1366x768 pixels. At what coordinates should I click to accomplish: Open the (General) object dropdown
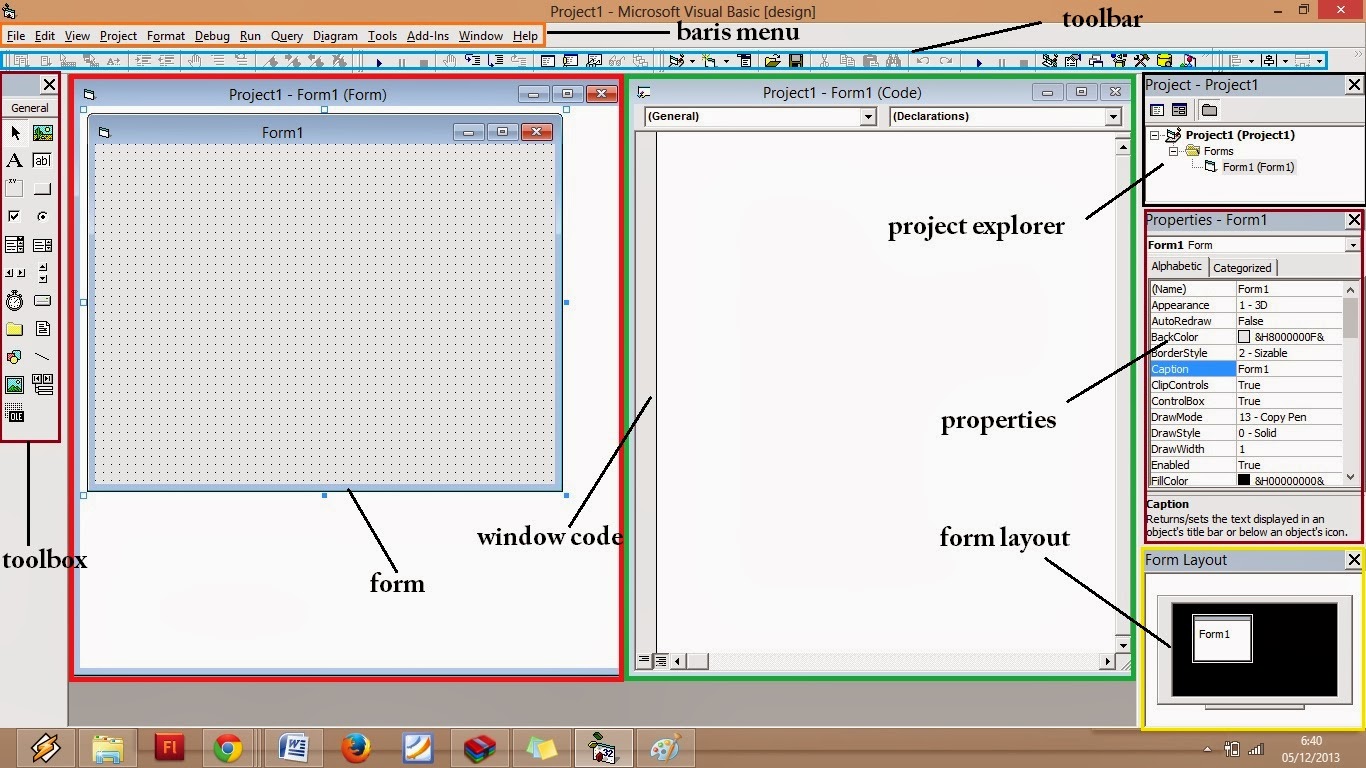pyautogui.click(x=868, y=117)
